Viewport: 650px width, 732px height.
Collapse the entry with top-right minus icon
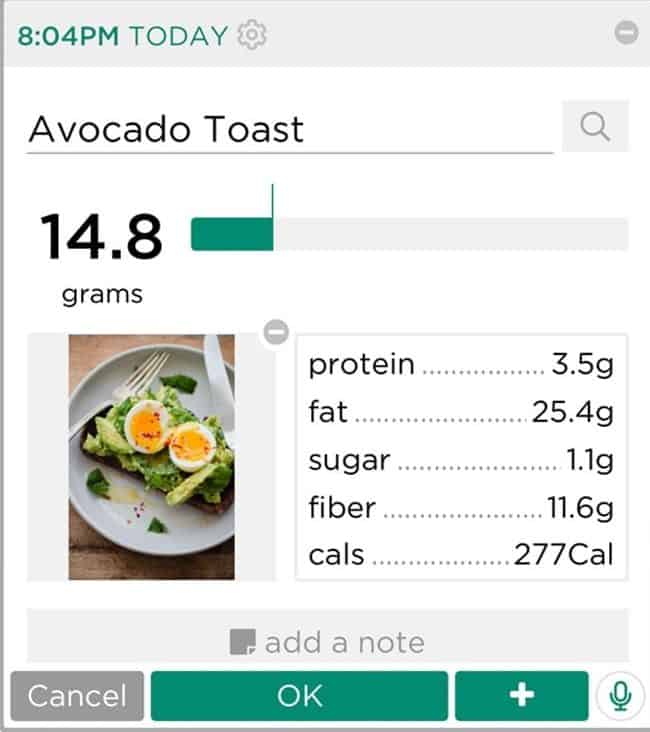(x=626, y=33)
